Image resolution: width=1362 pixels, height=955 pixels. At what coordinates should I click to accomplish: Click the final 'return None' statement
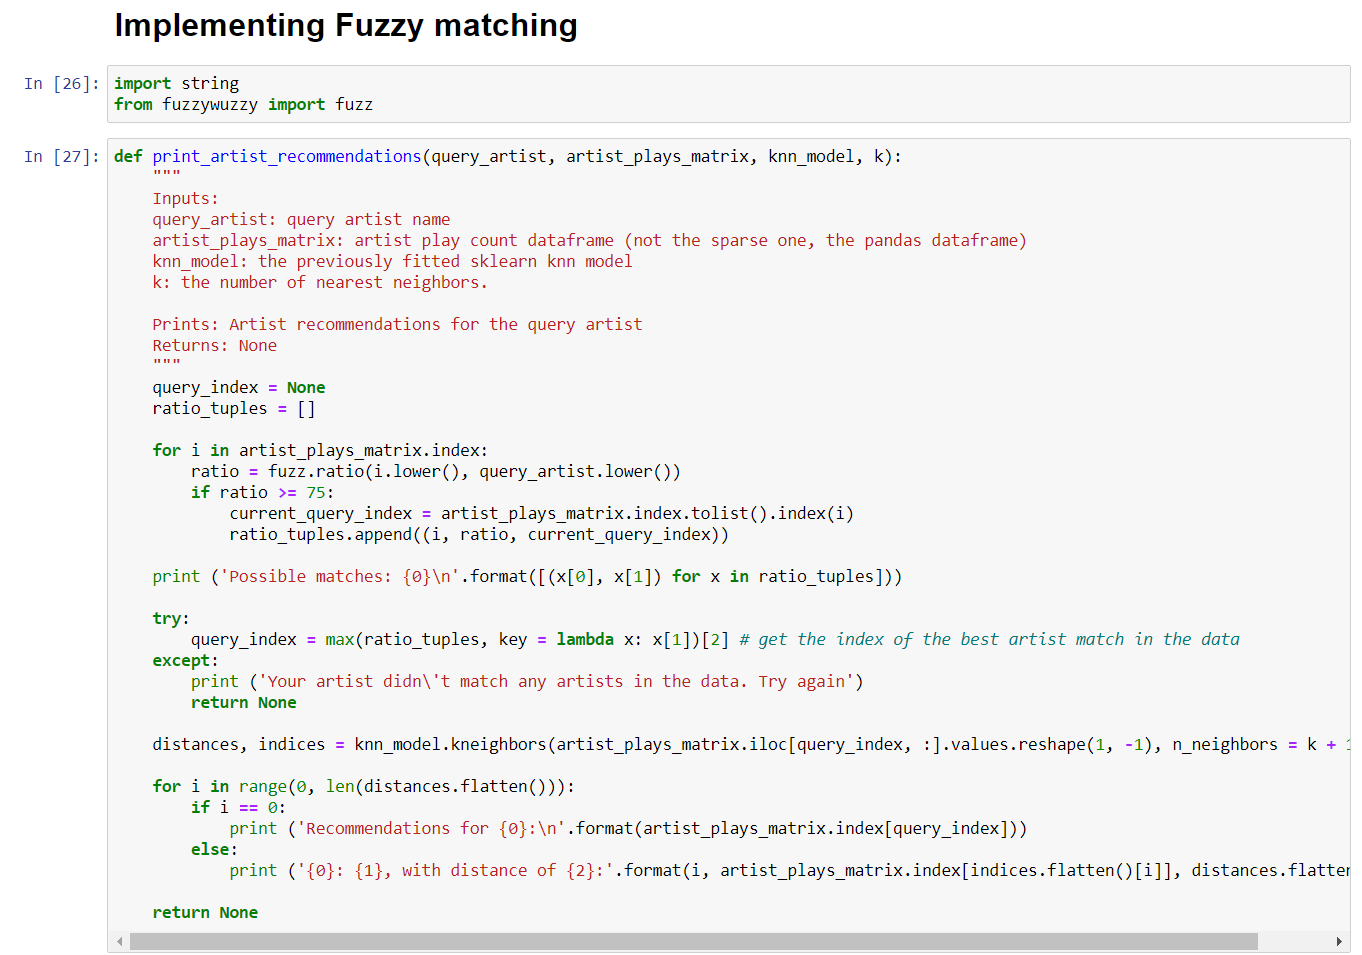tap(205, 913)
